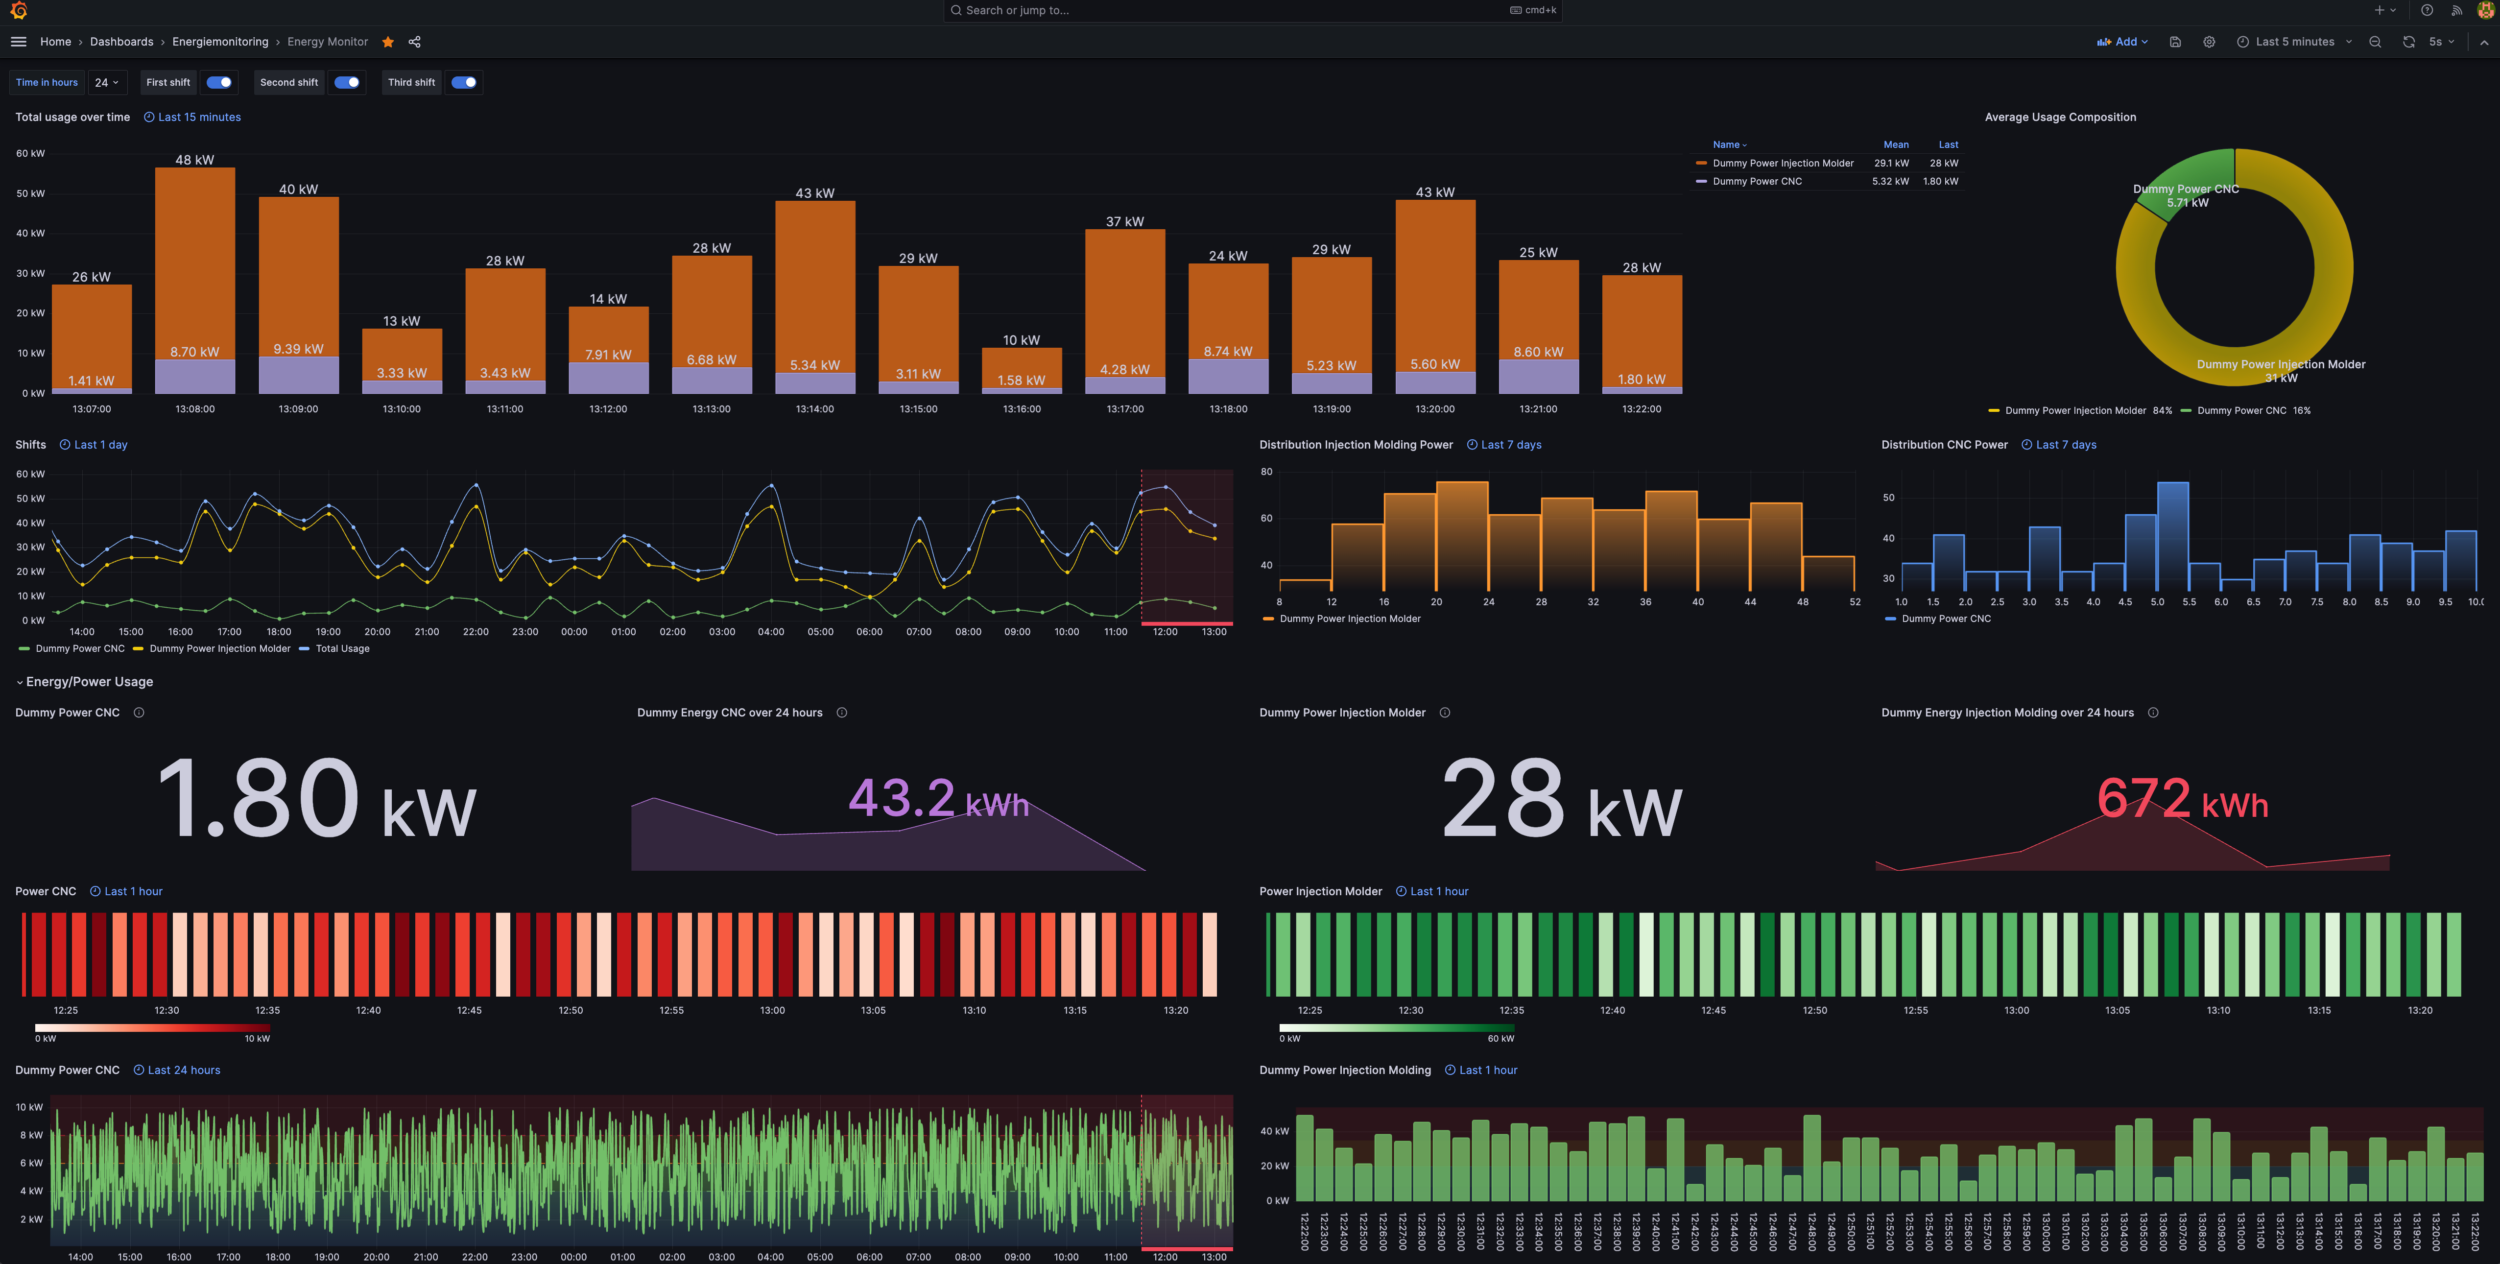Viewport: 2500px width, 1264px height.
Task: Toggle Dummy Power CNC in Shifts legend
Action: pos(78,648)
